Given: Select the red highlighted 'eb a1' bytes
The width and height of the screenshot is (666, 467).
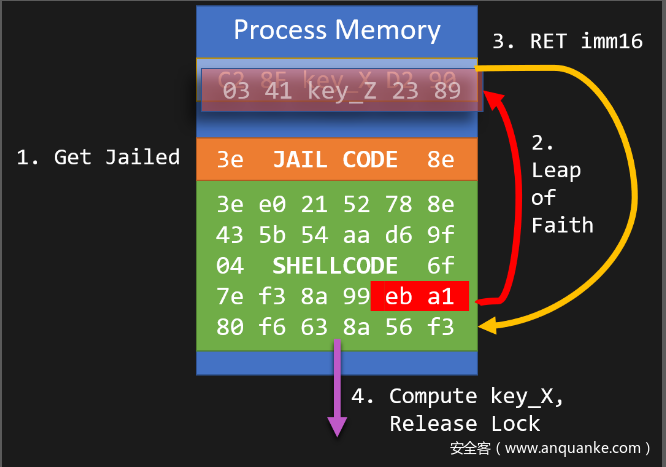Looking at the screenshot, I should (419, 297).
